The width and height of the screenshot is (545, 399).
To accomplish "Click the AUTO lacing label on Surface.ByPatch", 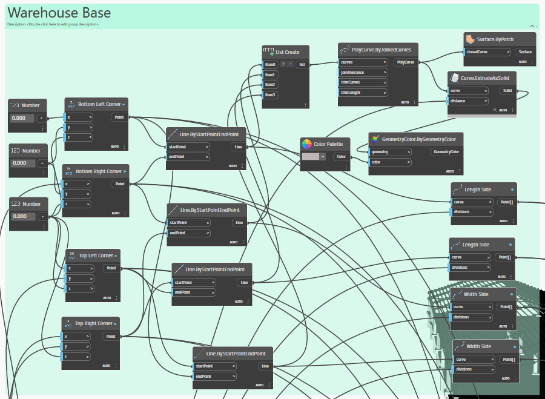I will (523, 62).
